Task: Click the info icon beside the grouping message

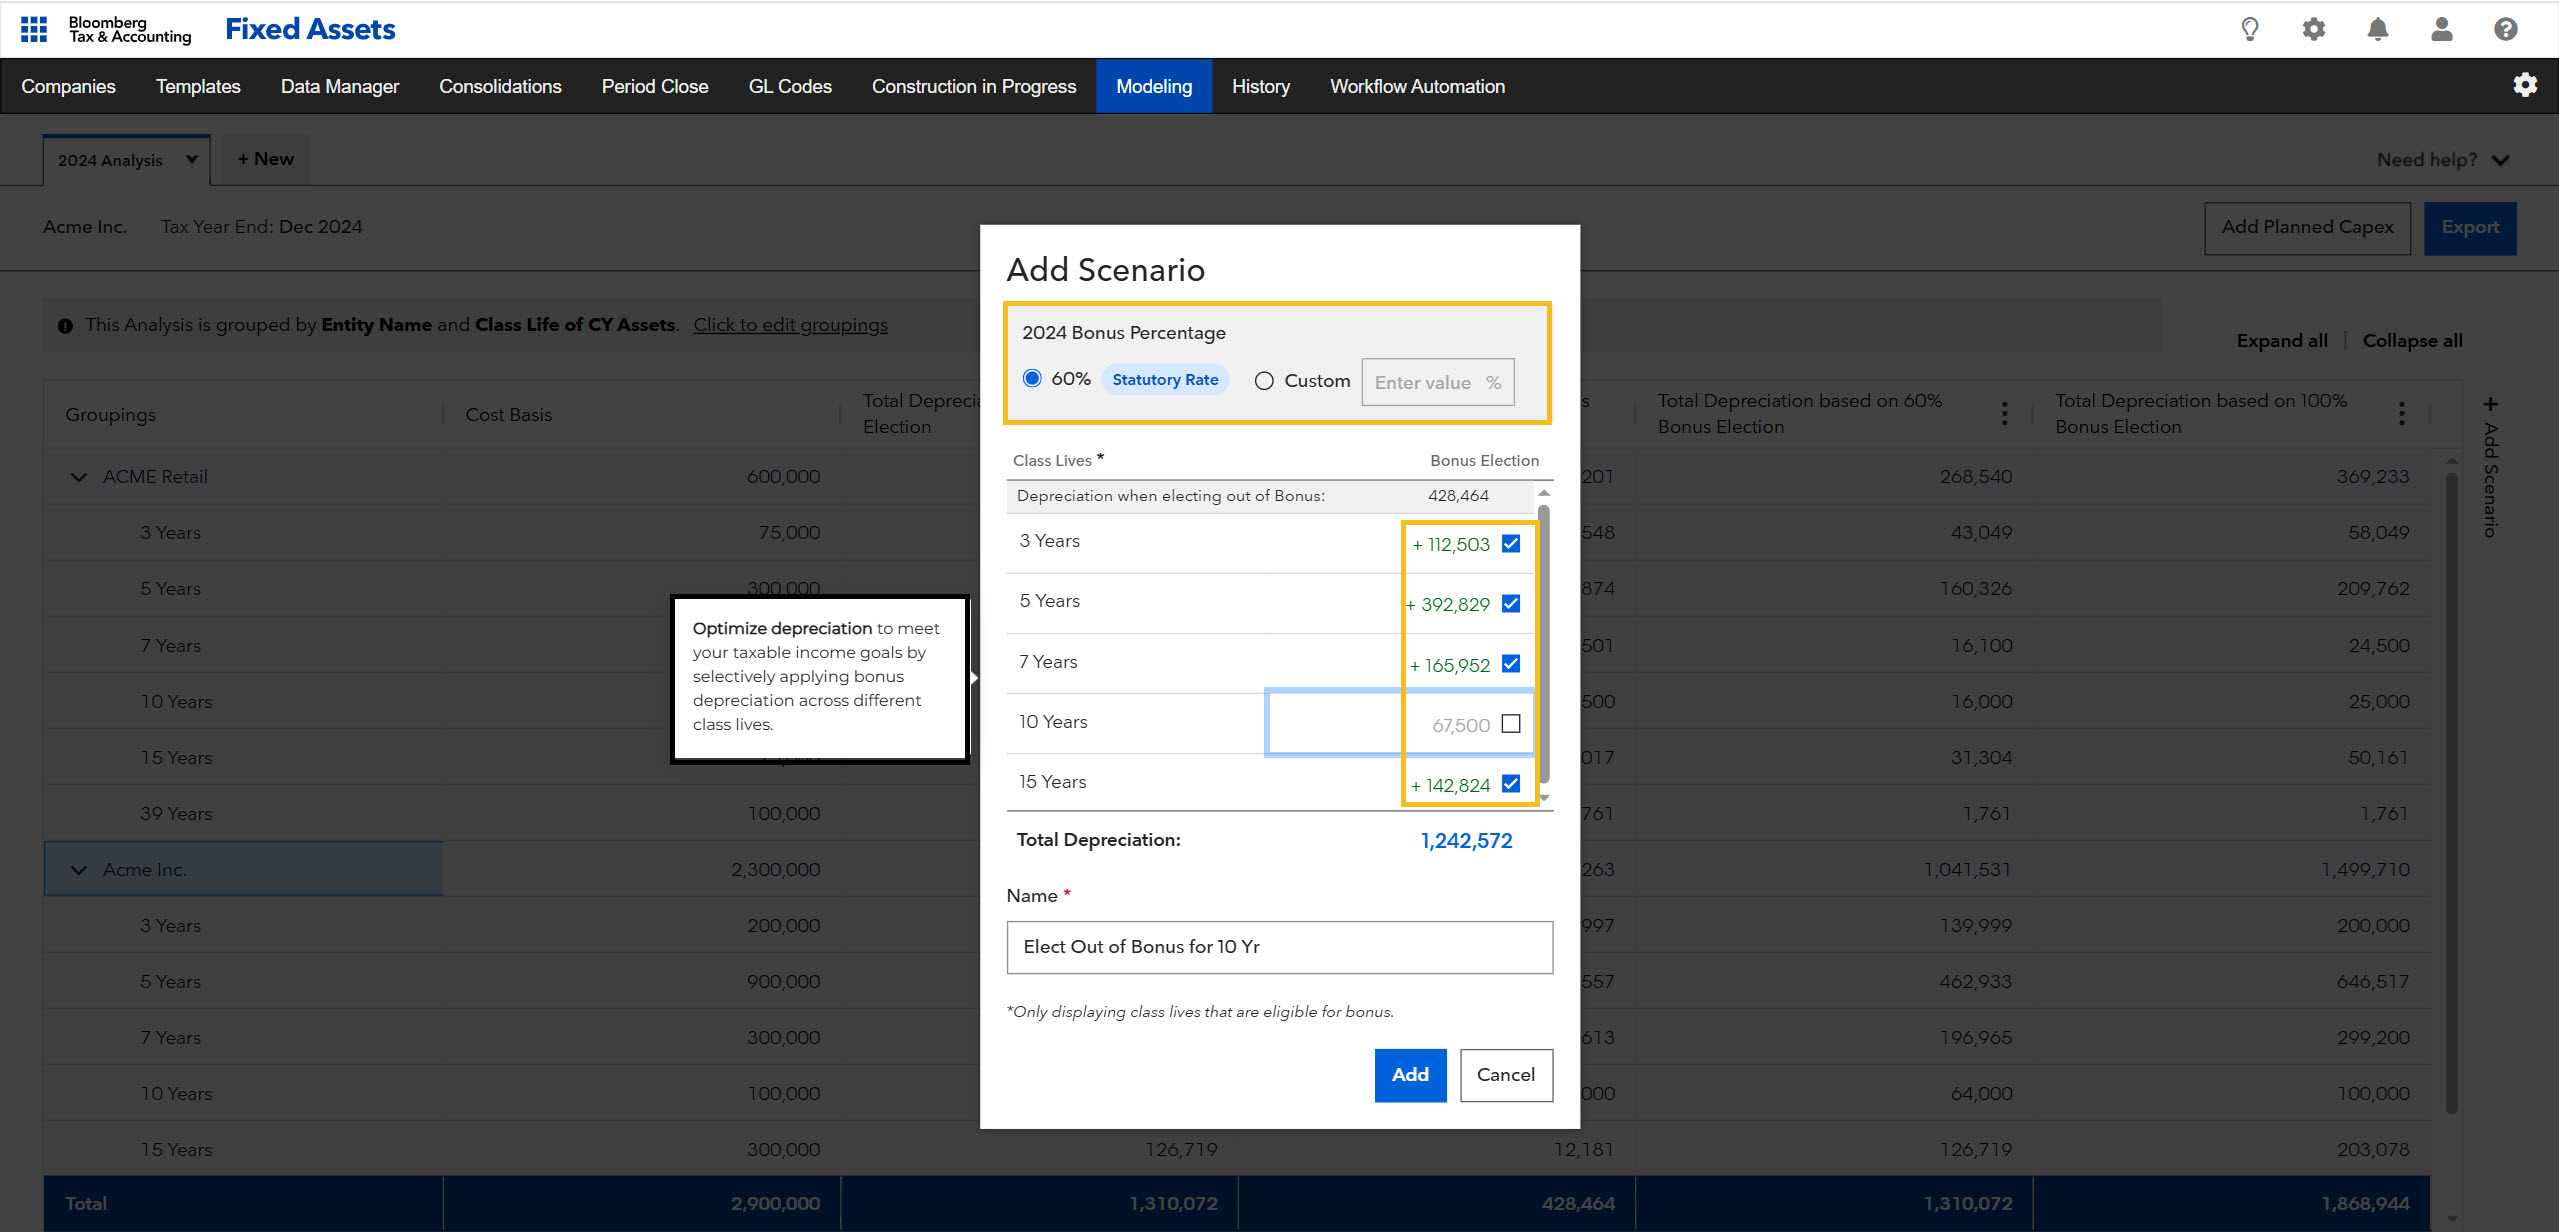Action: pyautogui.click(x=65, y=325)
